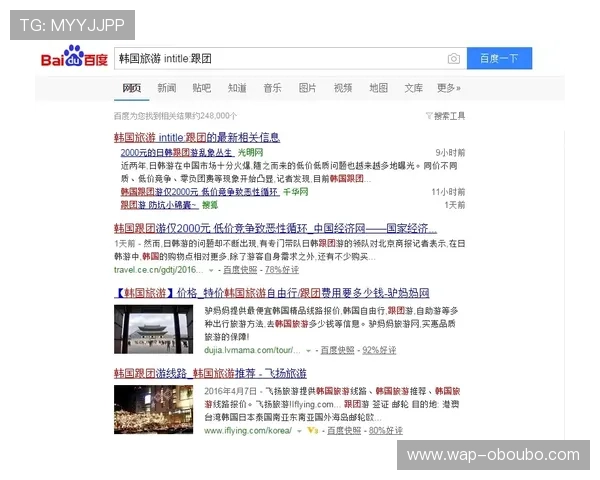
Task: Click the dujia.lvmama.com/tour URL text
Action: (x=252, y=350)
